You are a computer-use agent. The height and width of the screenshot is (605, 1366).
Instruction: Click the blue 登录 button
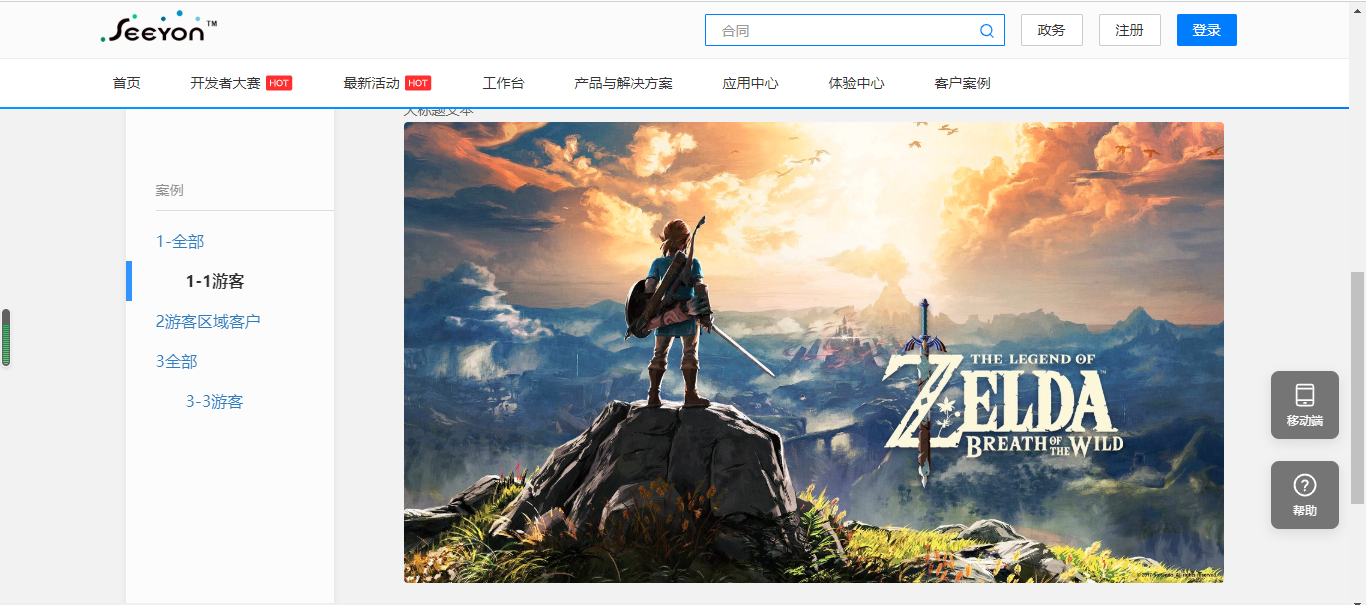pyautogui.click(x=1207, y=30)
